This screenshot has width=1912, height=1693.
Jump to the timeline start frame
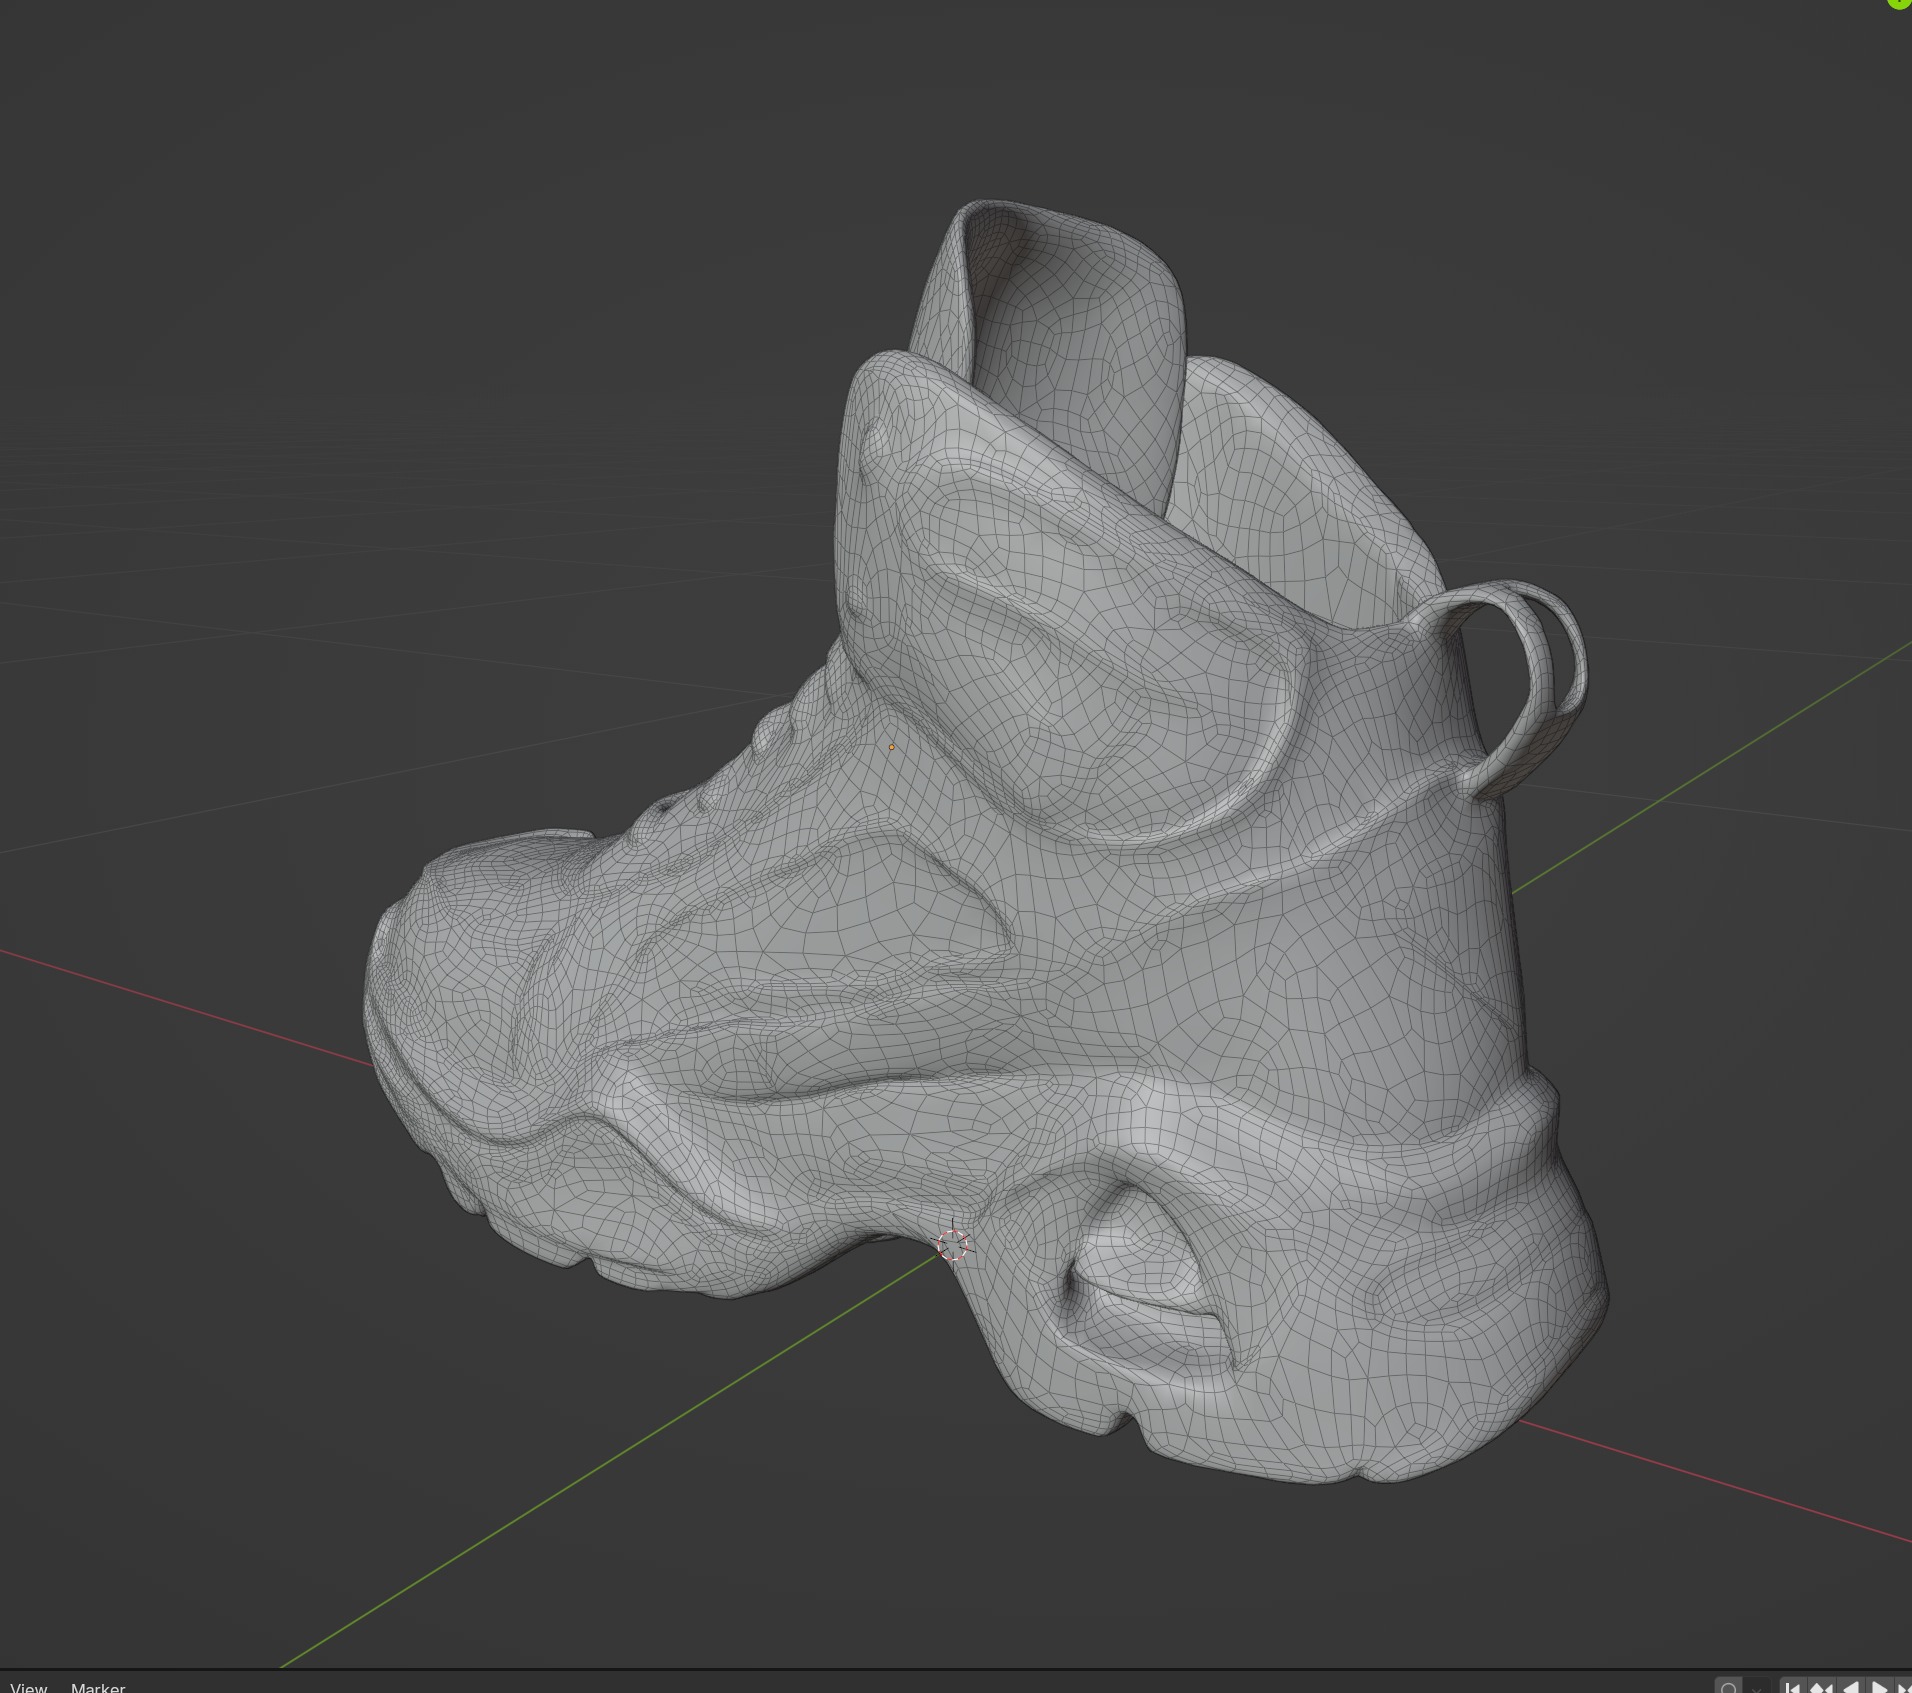(x=1792, y=1686)
